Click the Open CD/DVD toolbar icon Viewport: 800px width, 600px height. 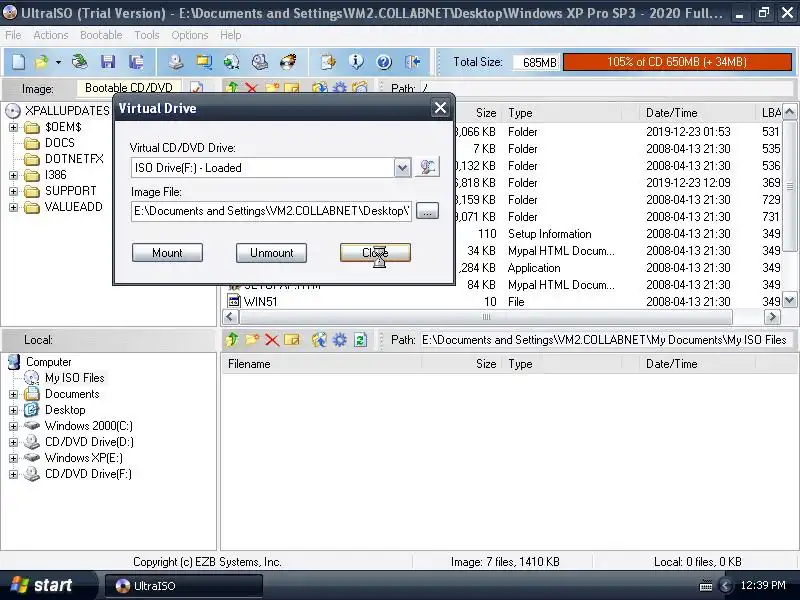pos(79,62)
